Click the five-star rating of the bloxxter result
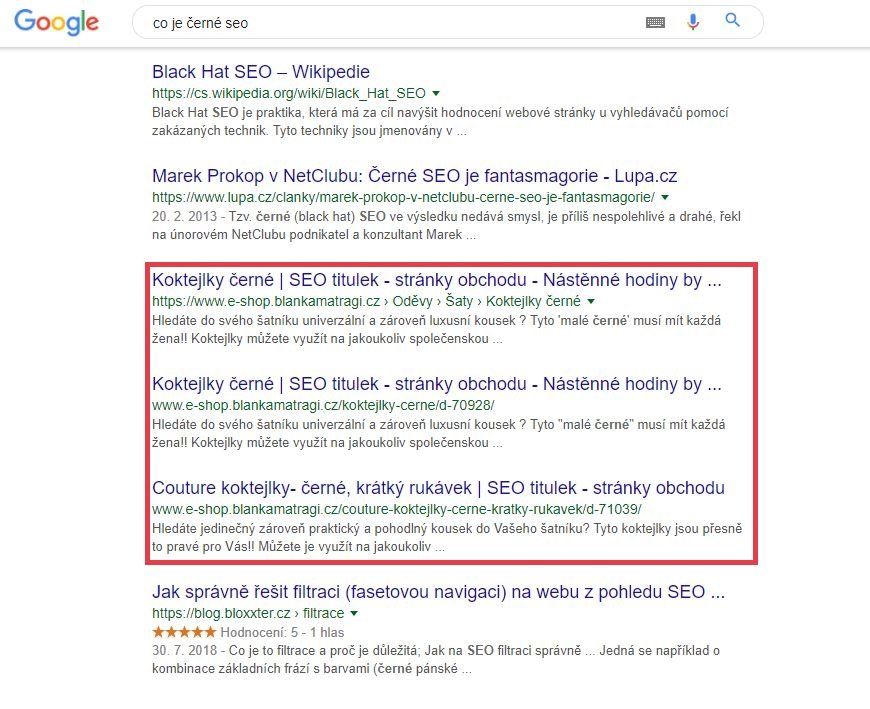This screenshot has height=709, width=870. coord(184,632)
